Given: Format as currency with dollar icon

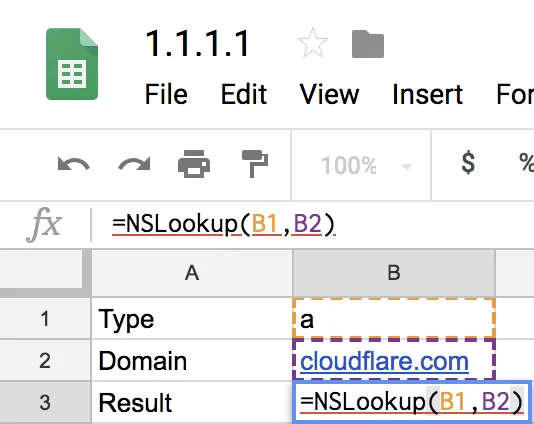Looking at the screenshot, I should click(468, 163).
